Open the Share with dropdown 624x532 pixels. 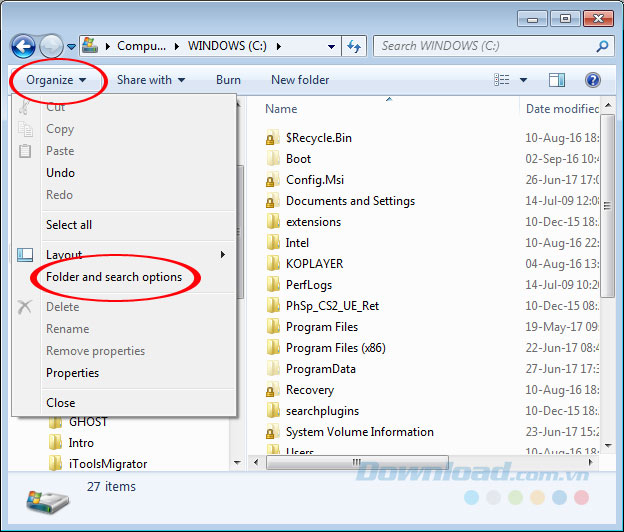151,80
